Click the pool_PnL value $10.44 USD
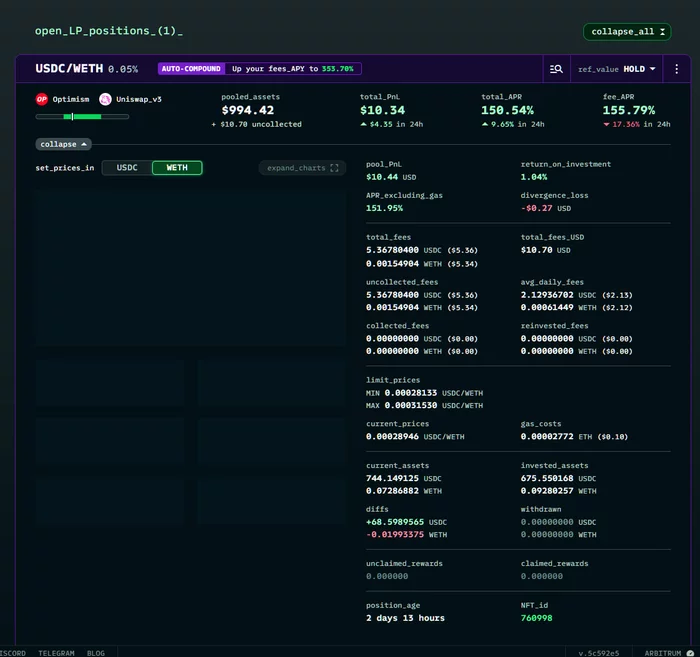Viewport: 700px width, 657px height. (x=391, y=177)
